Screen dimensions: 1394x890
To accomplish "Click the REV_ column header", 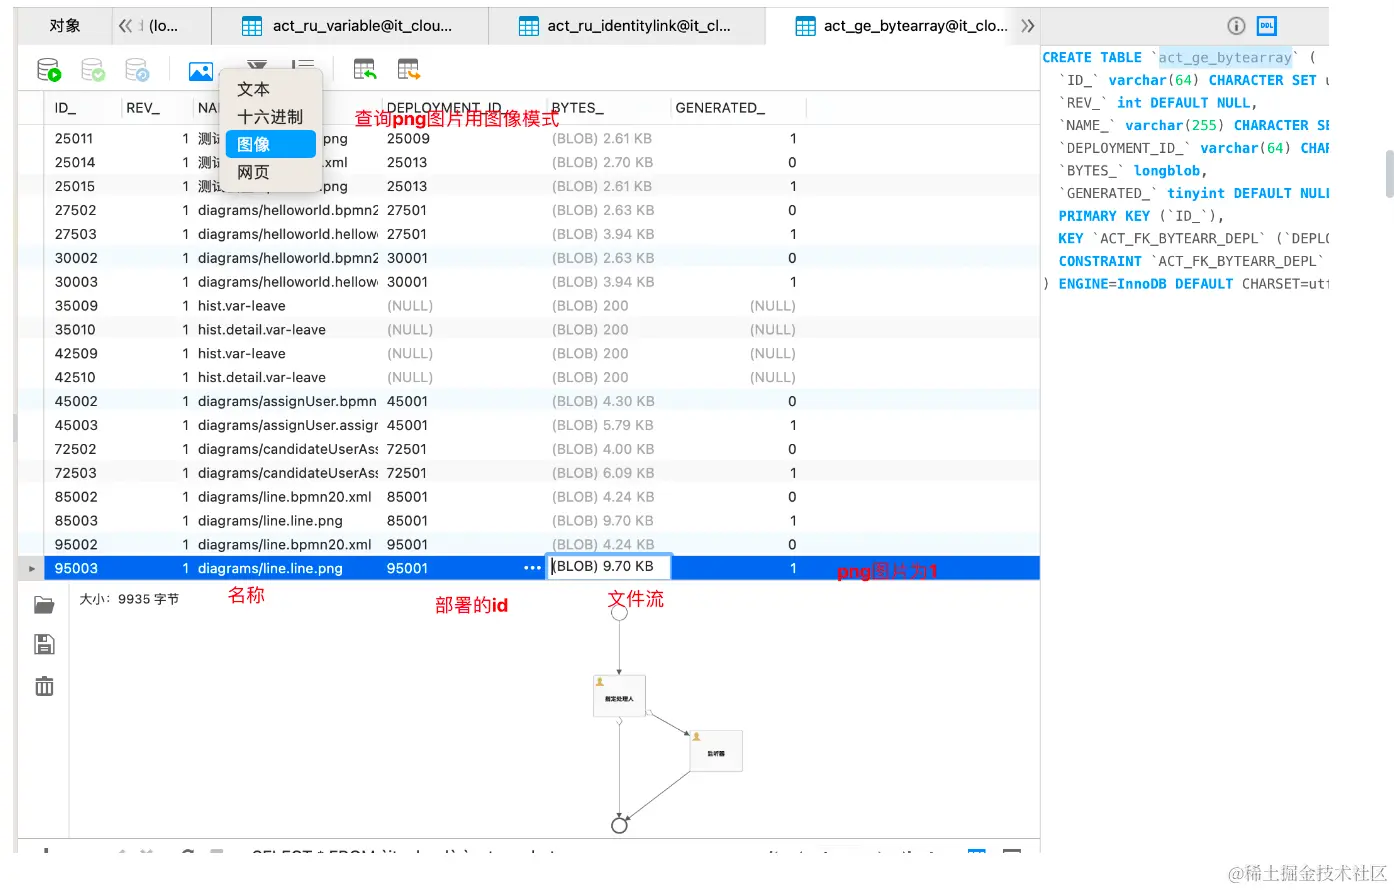I will (x=156, y=108).
